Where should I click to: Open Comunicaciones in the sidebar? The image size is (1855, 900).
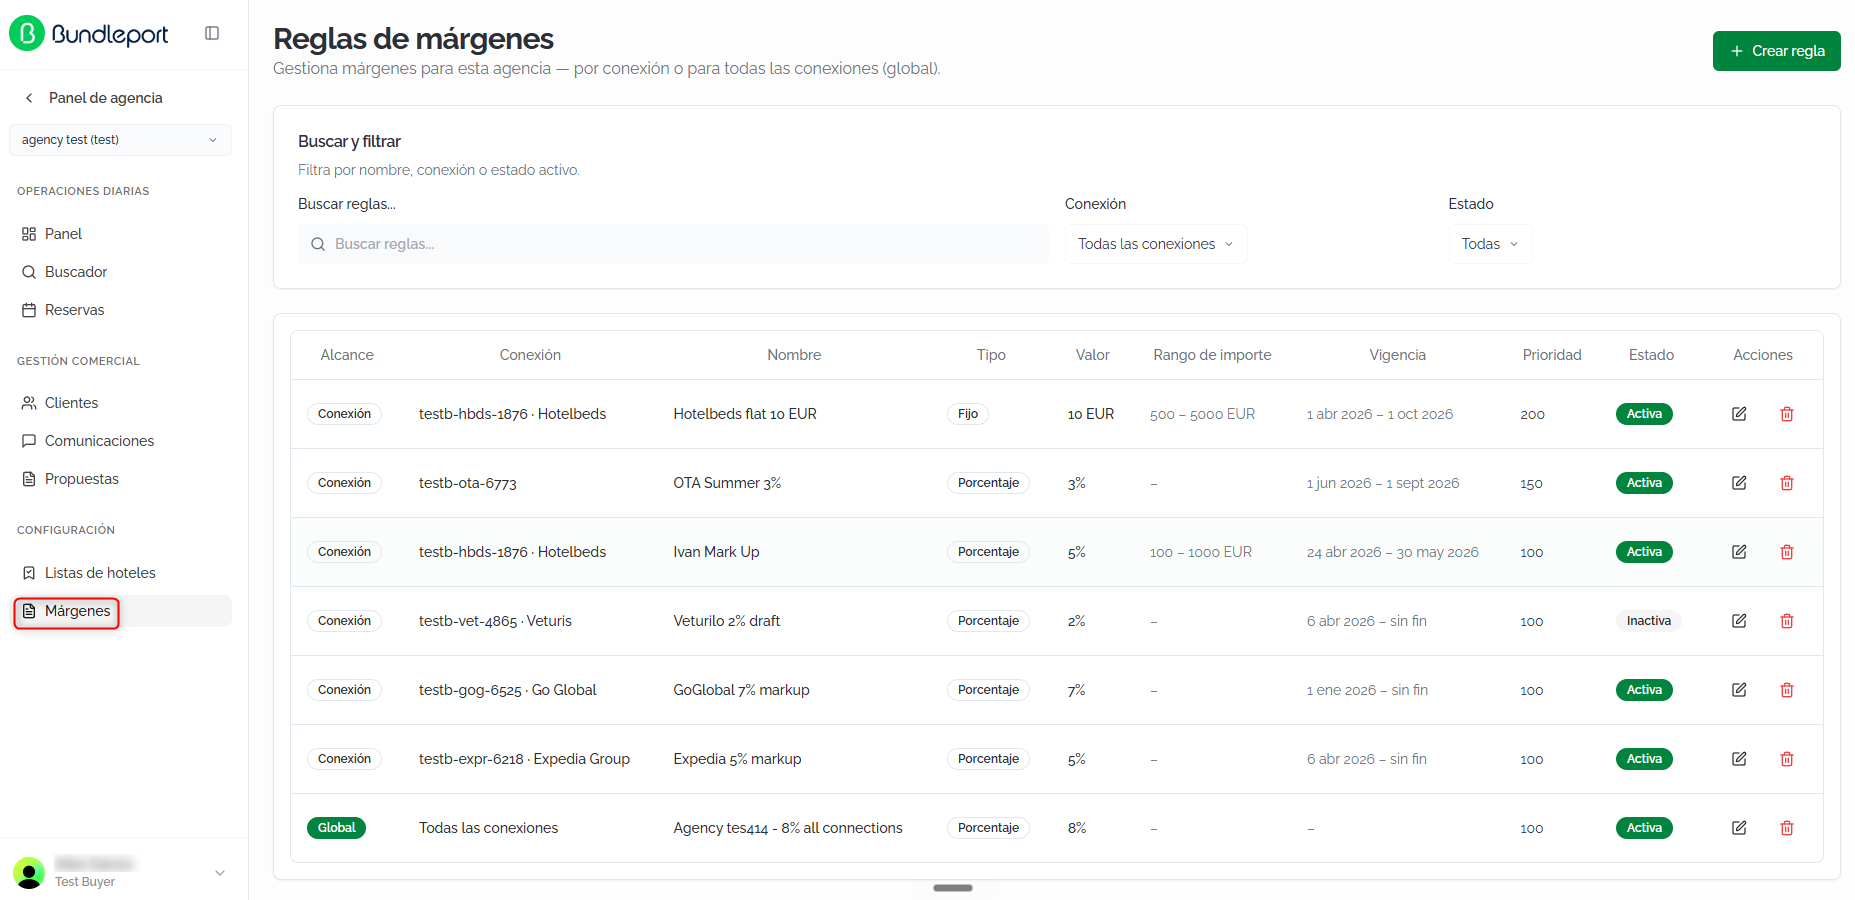(120, 441)
